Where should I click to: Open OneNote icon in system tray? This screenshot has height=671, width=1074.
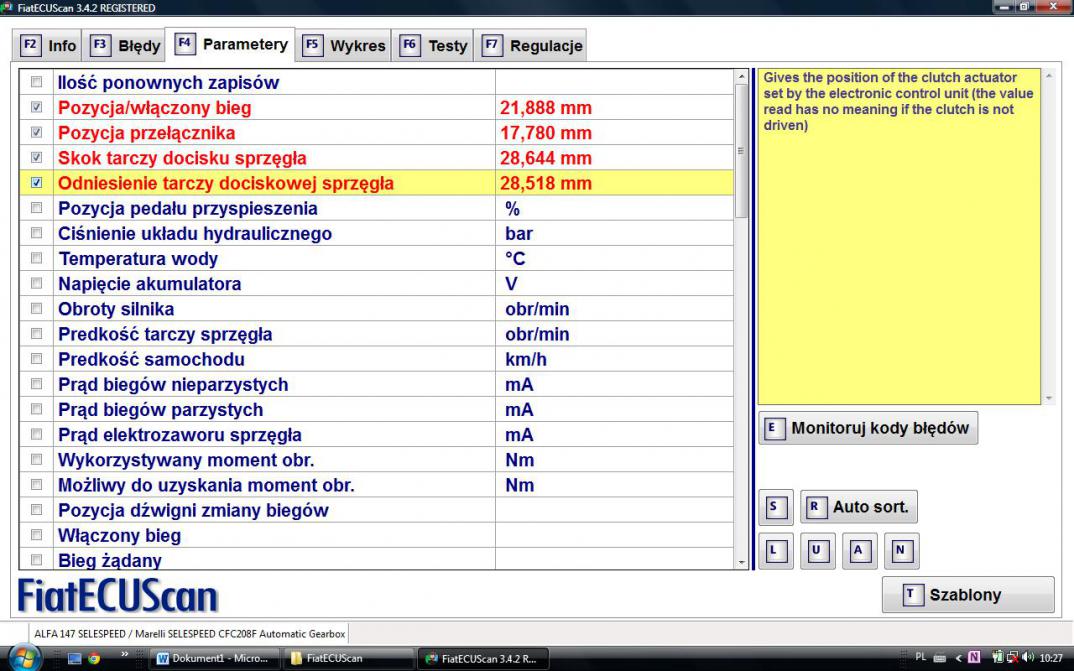point(974,658)
